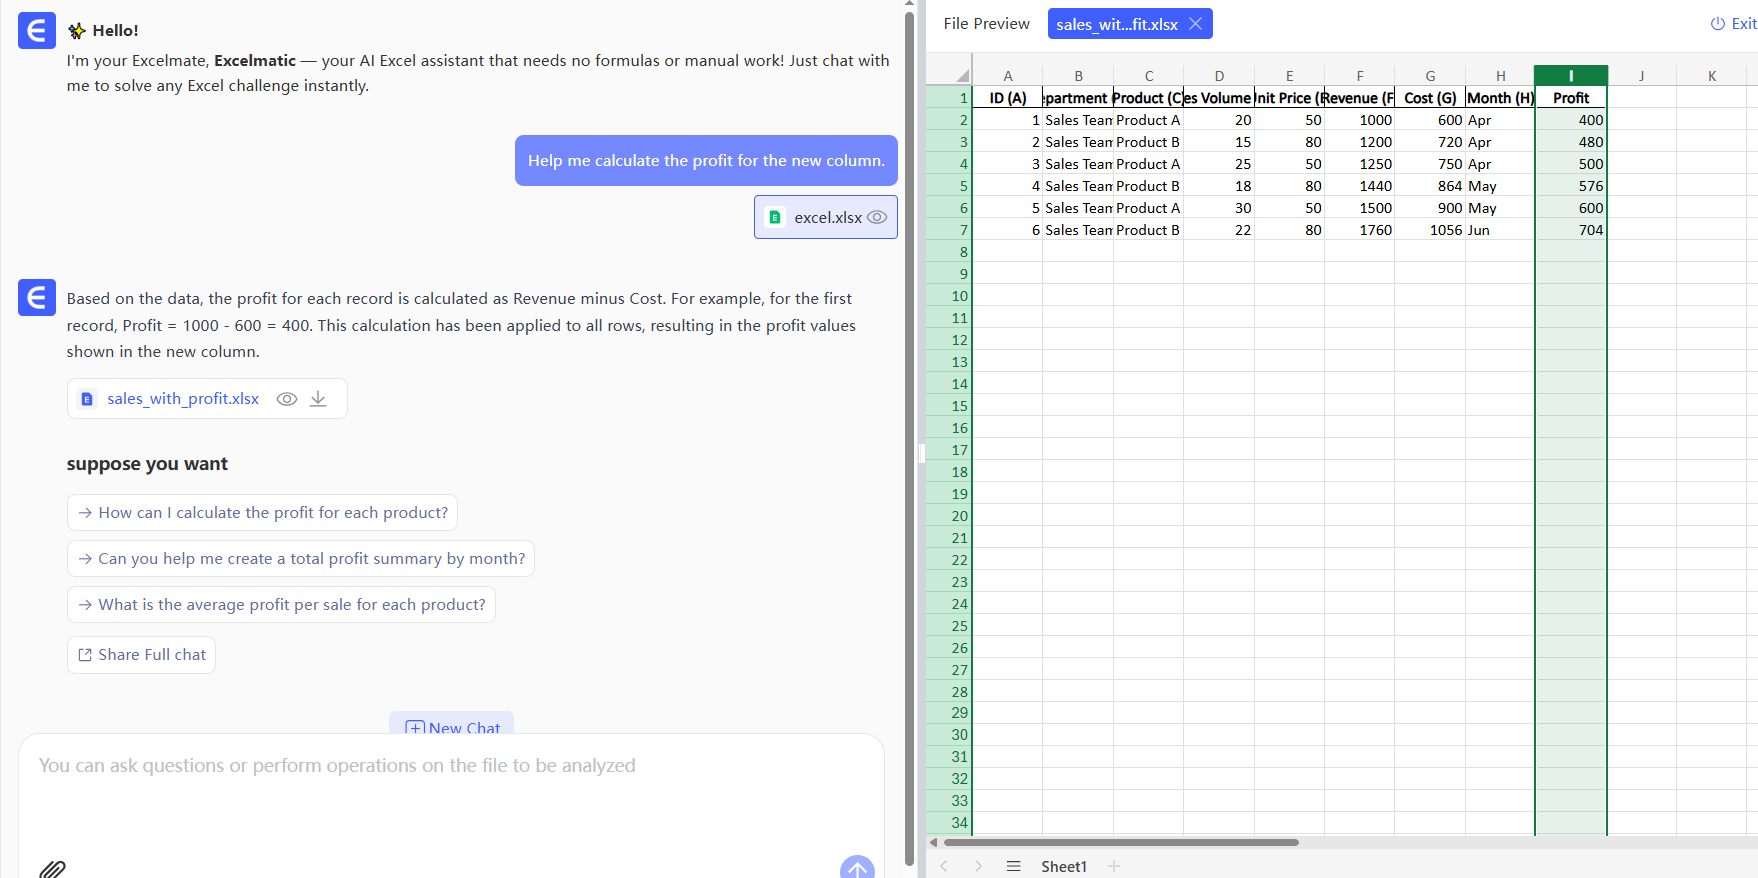The image size is (1758, 878).
Task: Pick the total profit summary by month suggestion
Action: pos(301,559)
